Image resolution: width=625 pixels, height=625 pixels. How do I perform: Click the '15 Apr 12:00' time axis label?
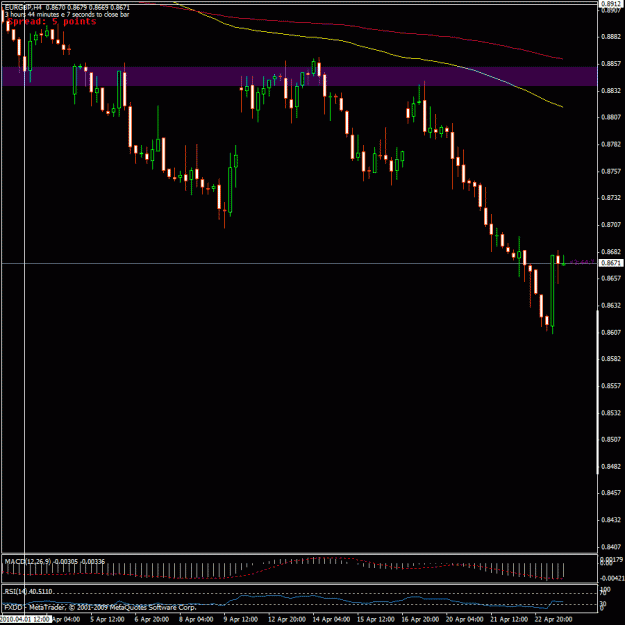coord(376,619)
